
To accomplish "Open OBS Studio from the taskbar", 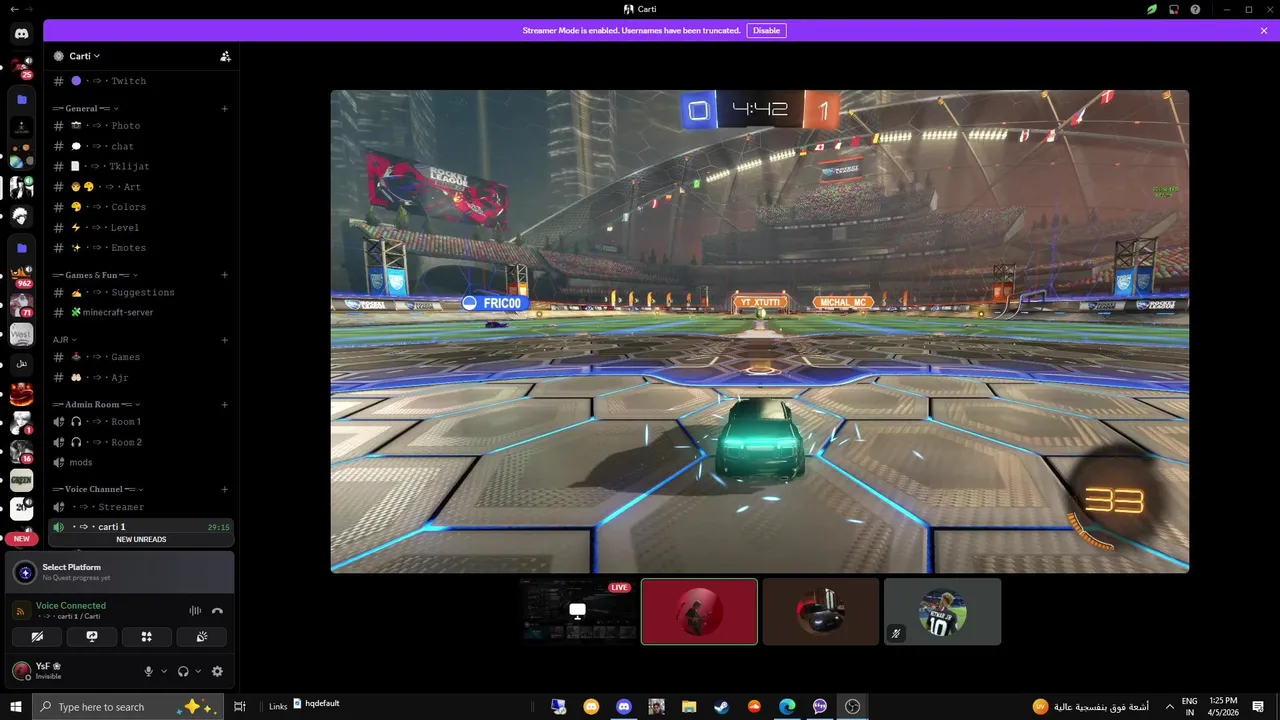I will pos(853,706).
